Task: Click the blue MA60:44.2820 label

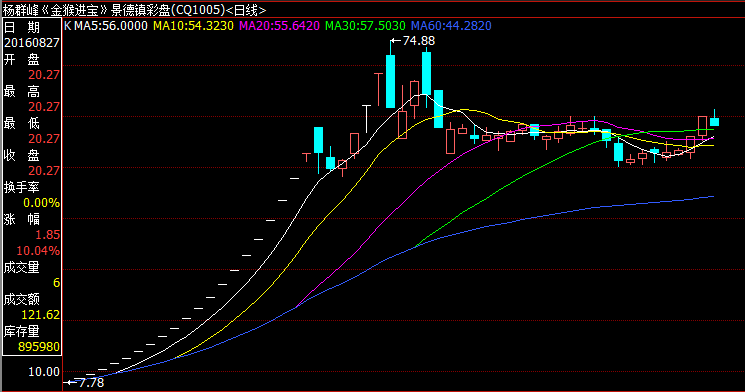Action: pos(451,26)
